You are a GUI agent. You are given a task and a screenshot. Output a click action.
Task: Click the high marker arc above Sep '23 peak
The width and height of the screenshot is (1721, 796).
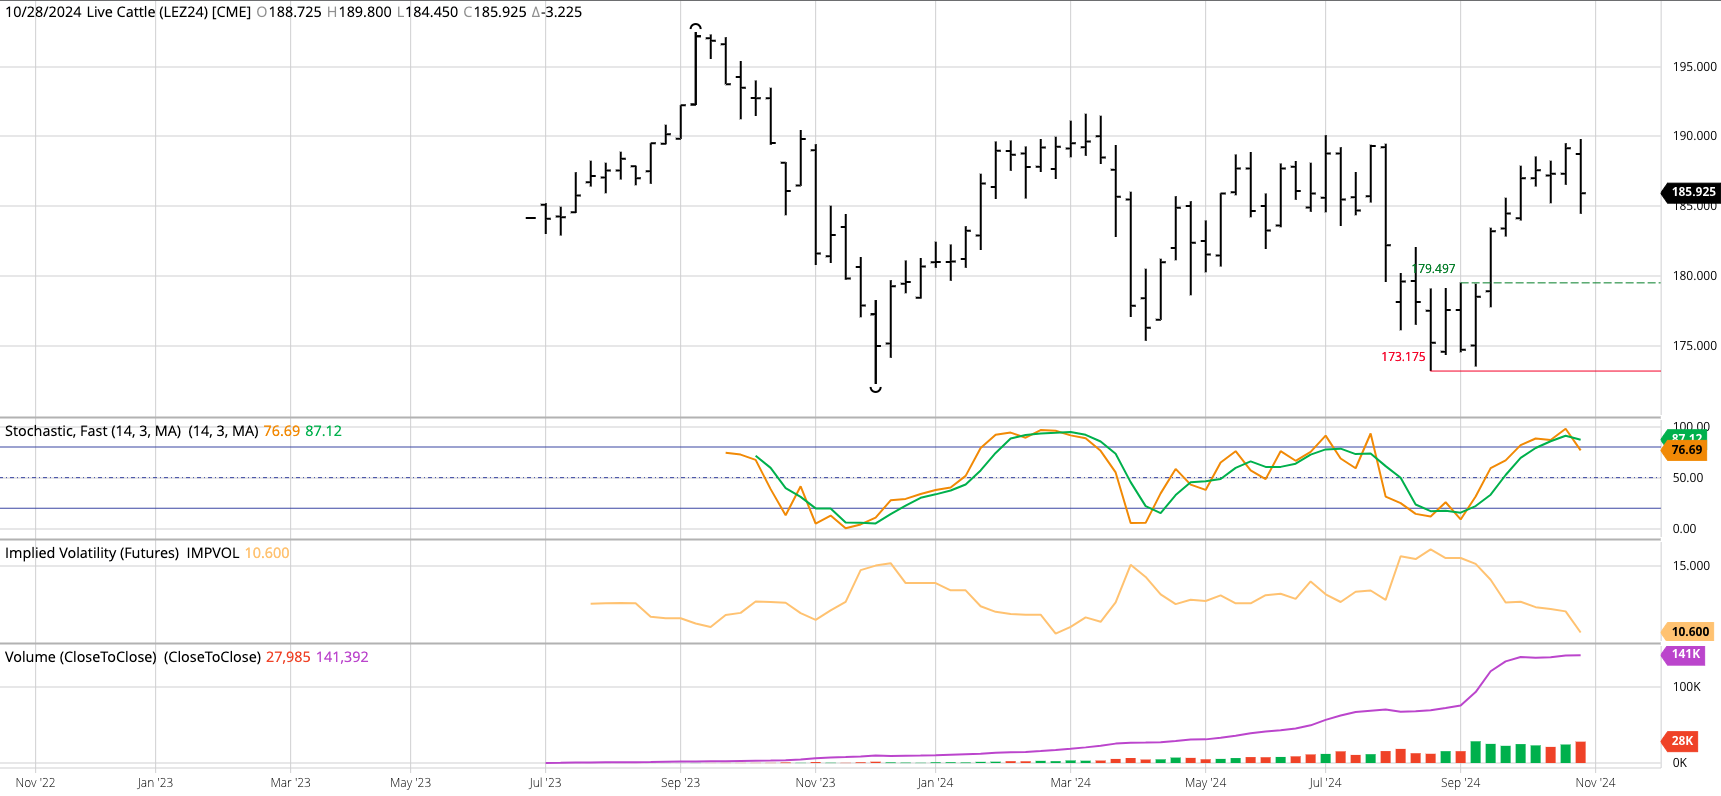tap(696, 27)
